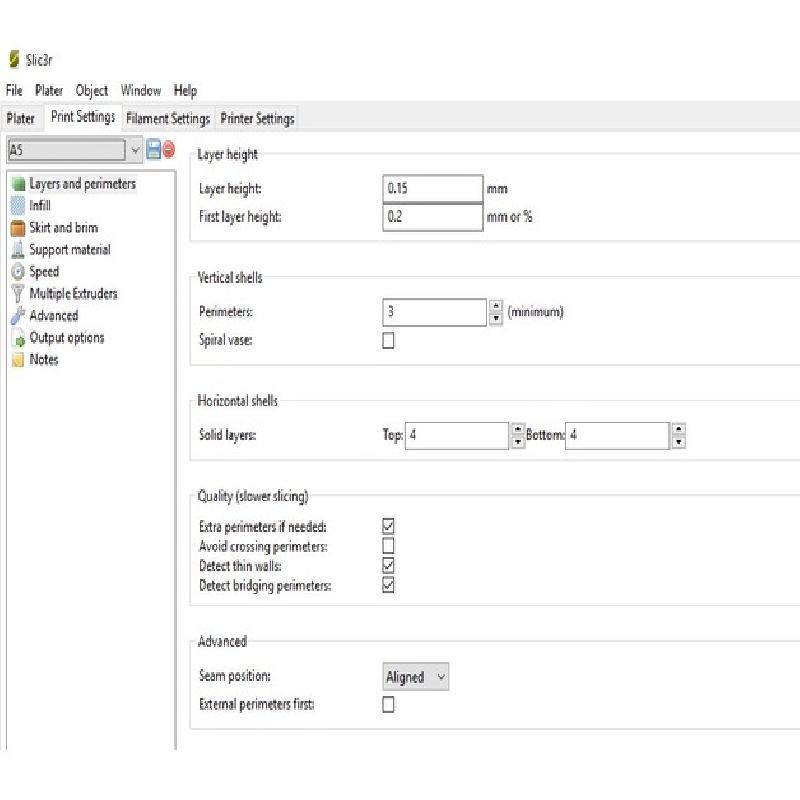Open the File menu
800x800 pixels.
(14, 91)
